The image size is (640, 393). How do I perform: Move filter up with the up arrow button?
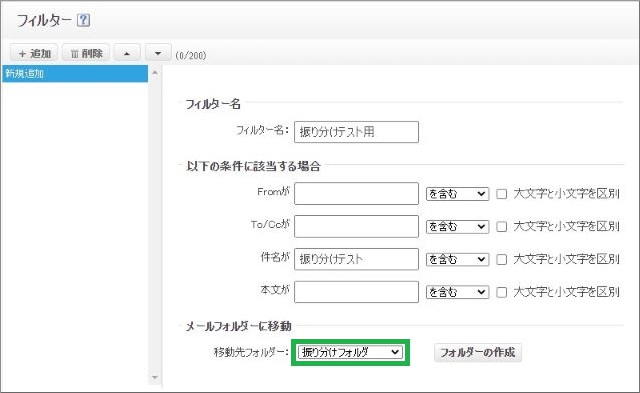coord(127,53)
